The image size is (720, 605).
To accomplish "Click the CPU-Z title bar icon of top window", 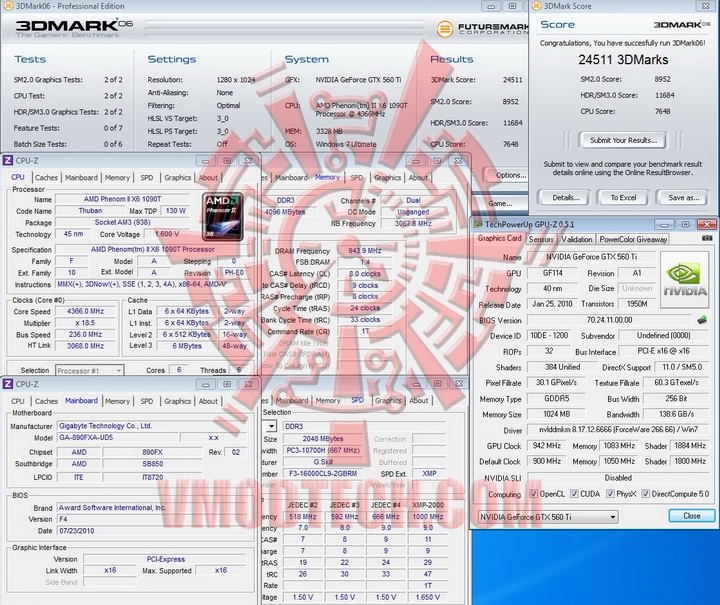I will (x=8, y=160).
